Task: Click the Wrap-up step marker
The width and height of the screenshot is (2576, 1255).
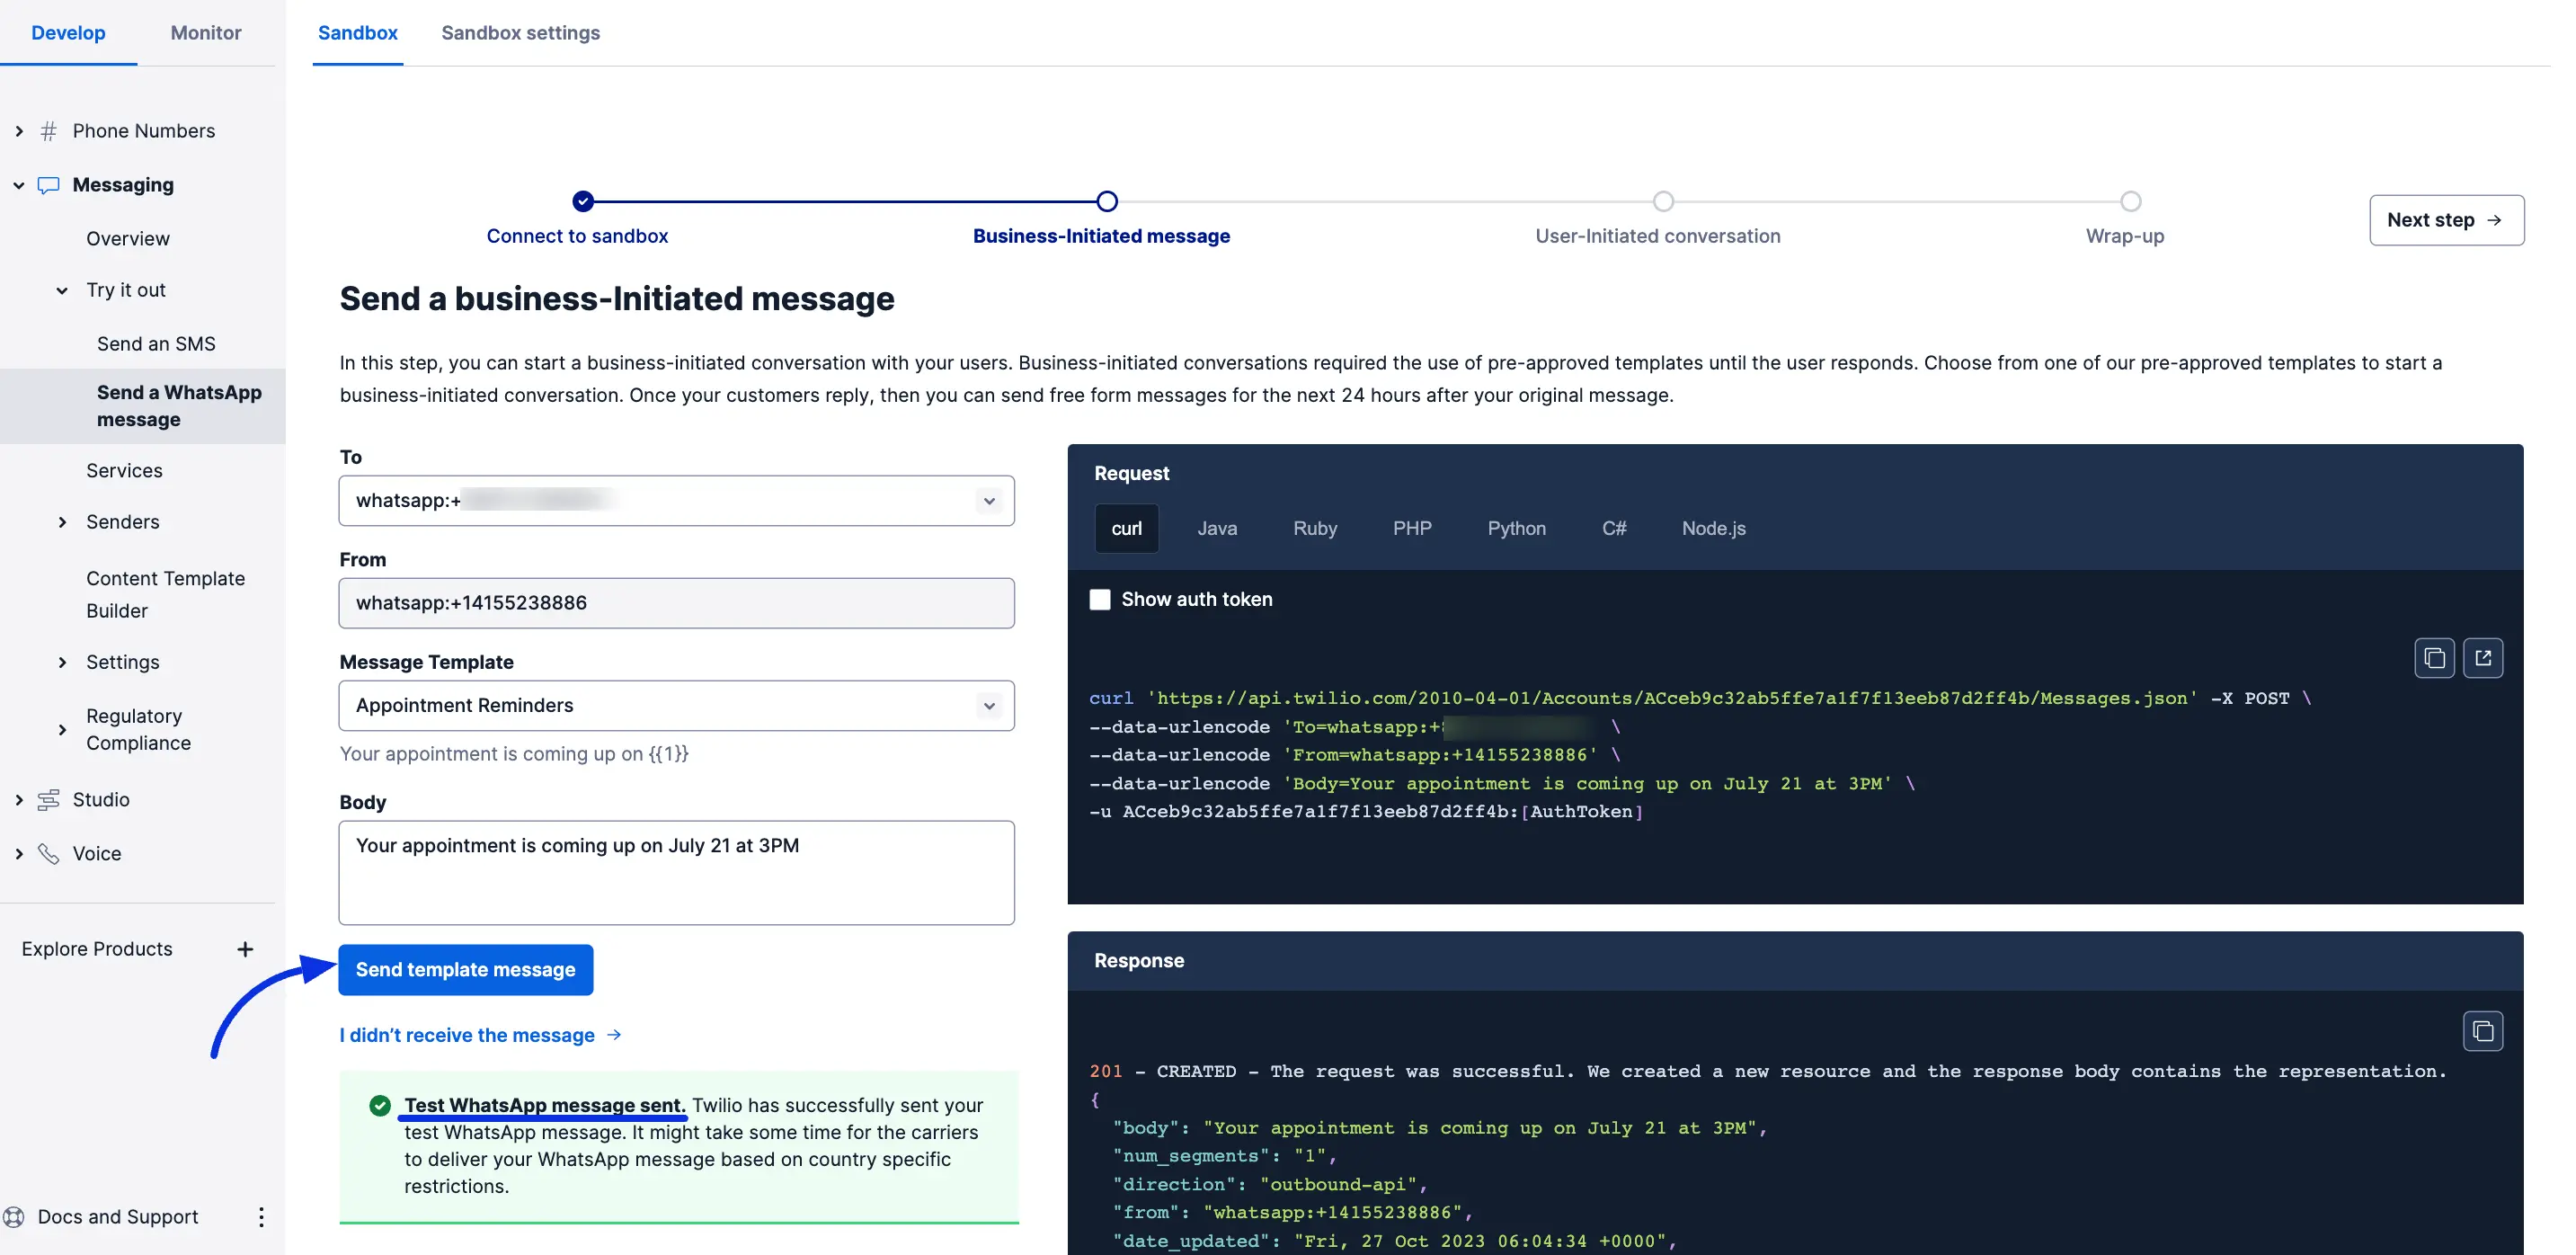Action: point(2131,201)
